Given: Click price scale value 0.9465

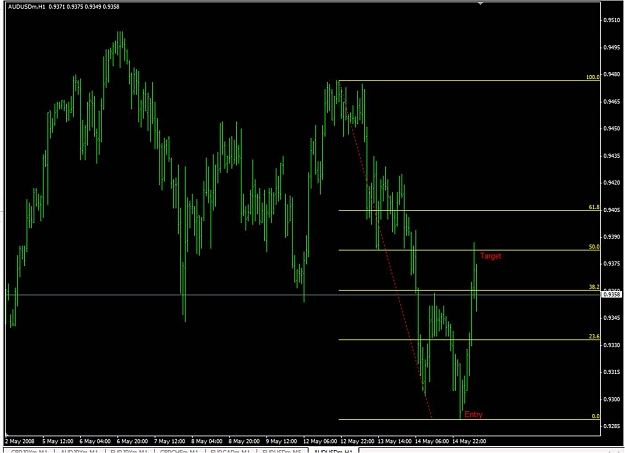Looking at the screenshot, I should (x=611, y=102).
